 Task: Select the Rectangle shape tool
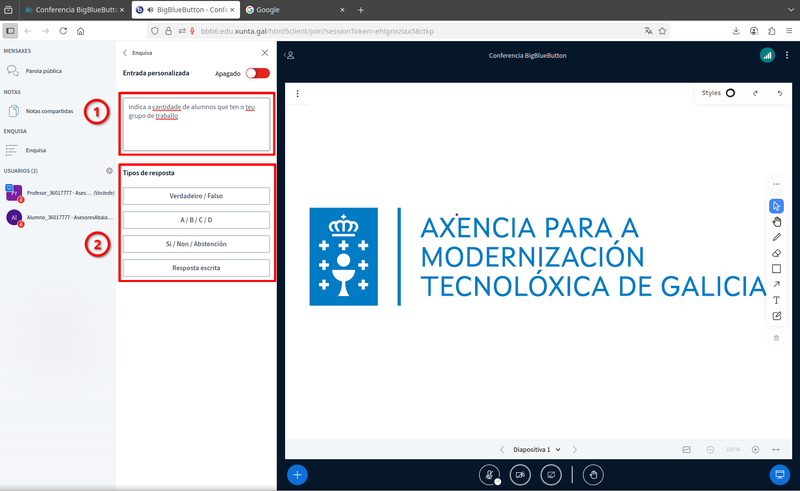[x=776, y=269]
